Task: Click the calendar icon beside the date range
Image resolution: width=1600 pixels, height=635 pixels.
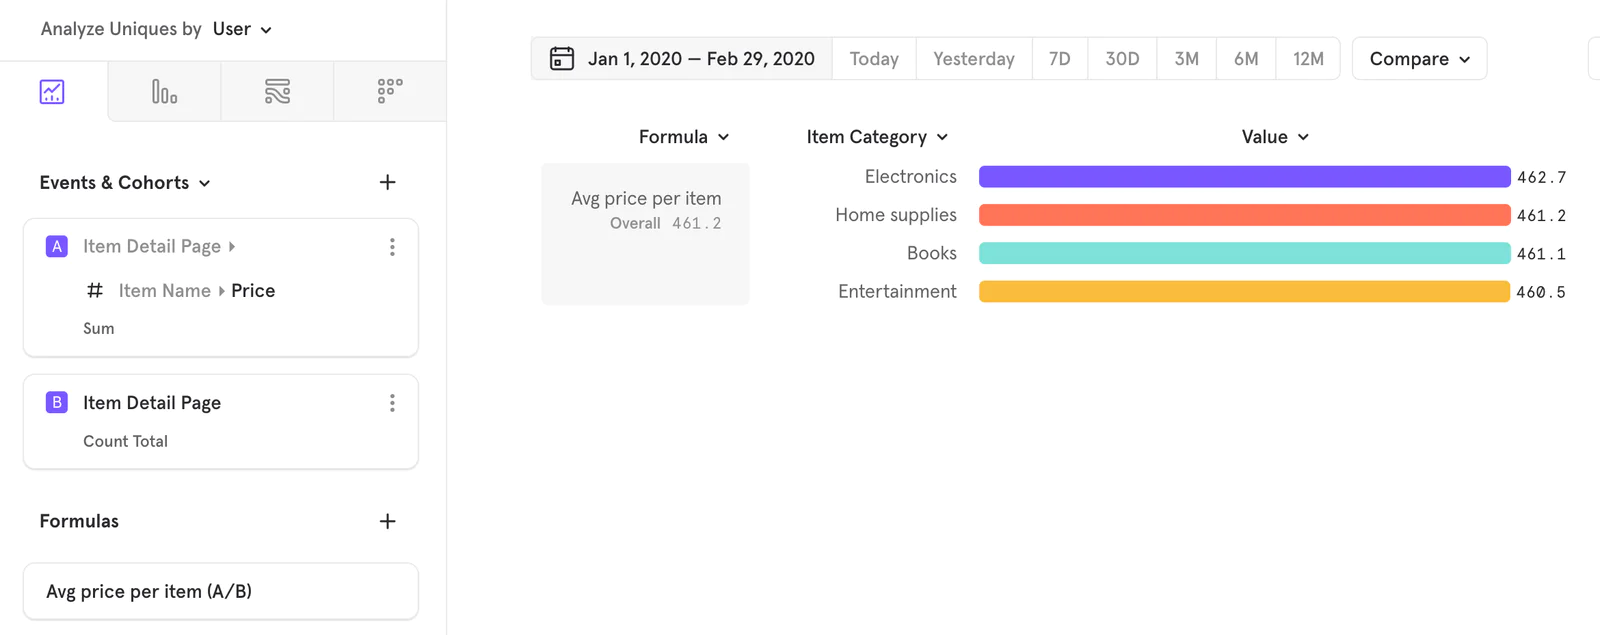Action: [560, 58]
